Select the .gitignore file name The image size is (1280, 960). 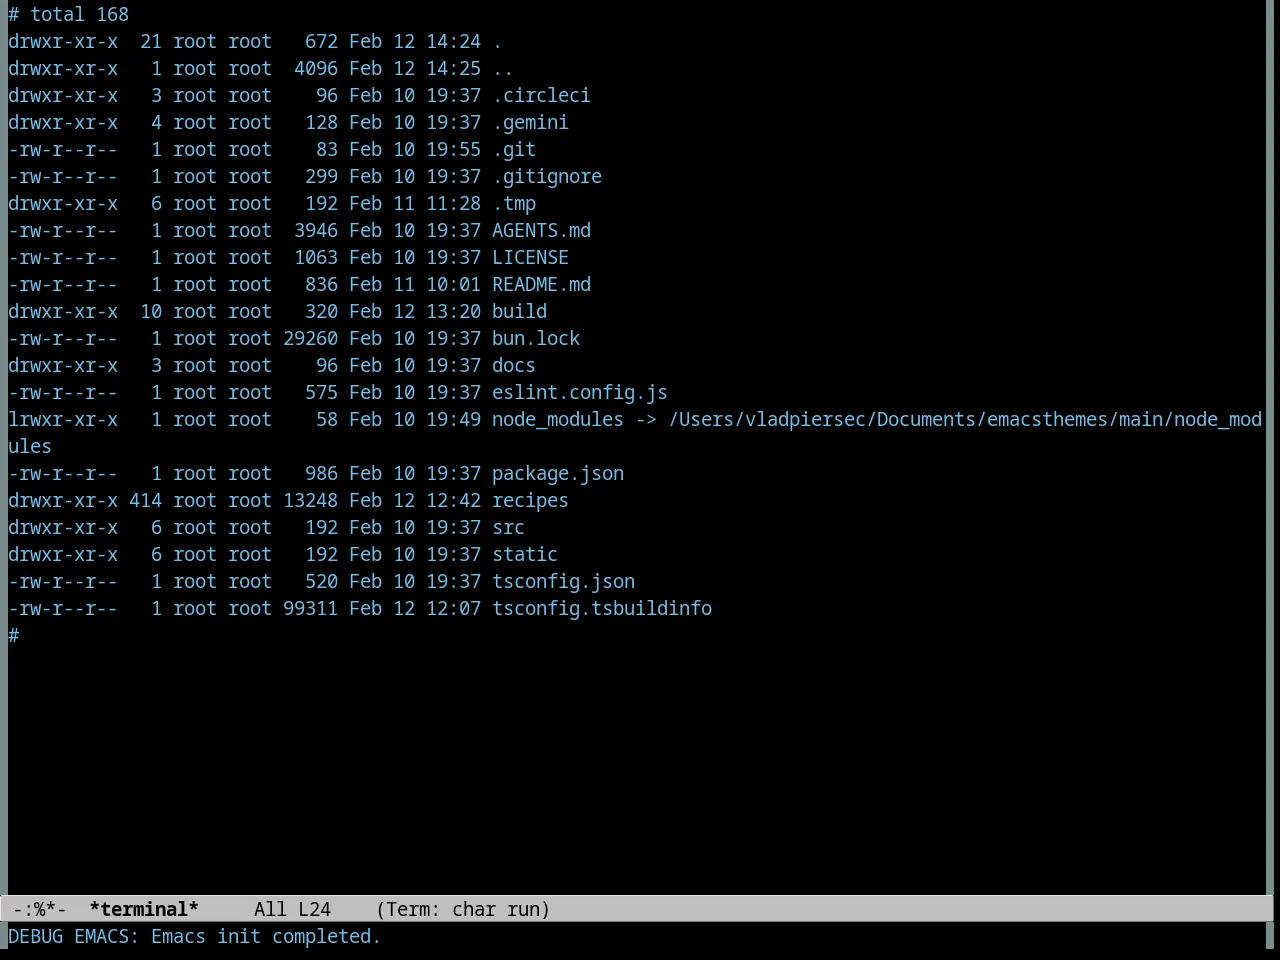pos(547,176)
